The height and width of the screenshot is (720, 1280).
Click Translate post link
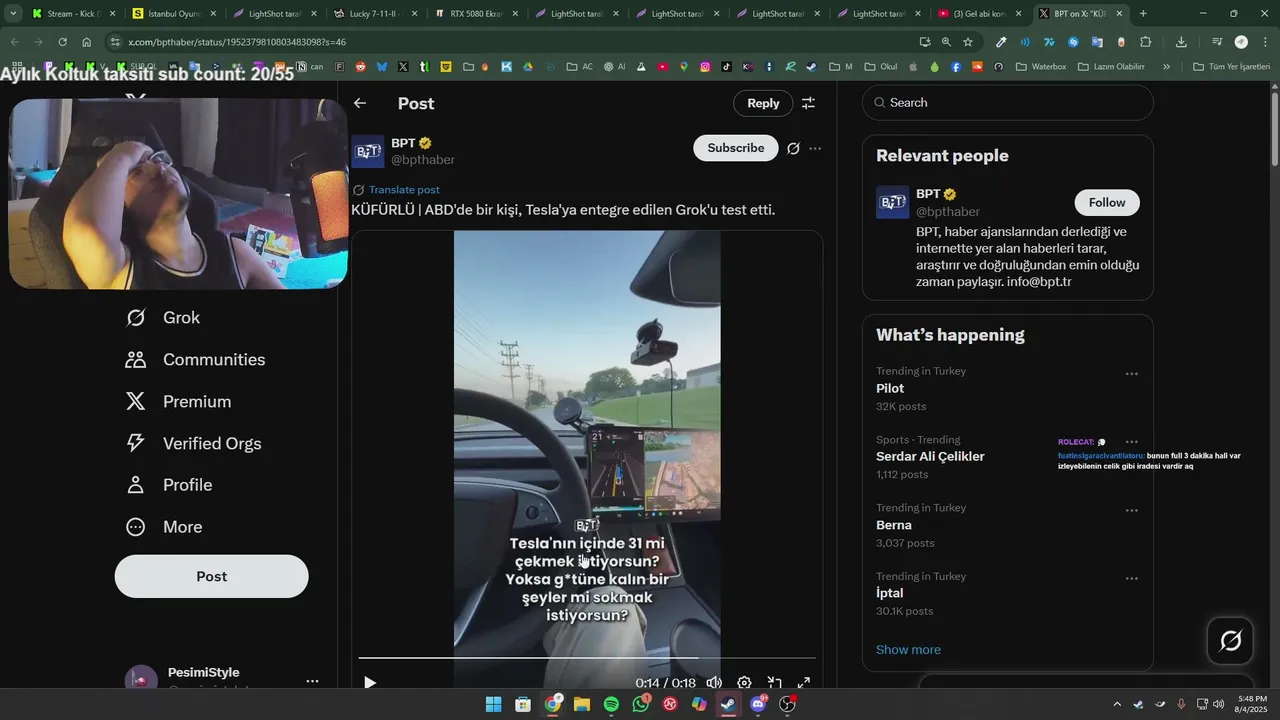tap(404, 190)
